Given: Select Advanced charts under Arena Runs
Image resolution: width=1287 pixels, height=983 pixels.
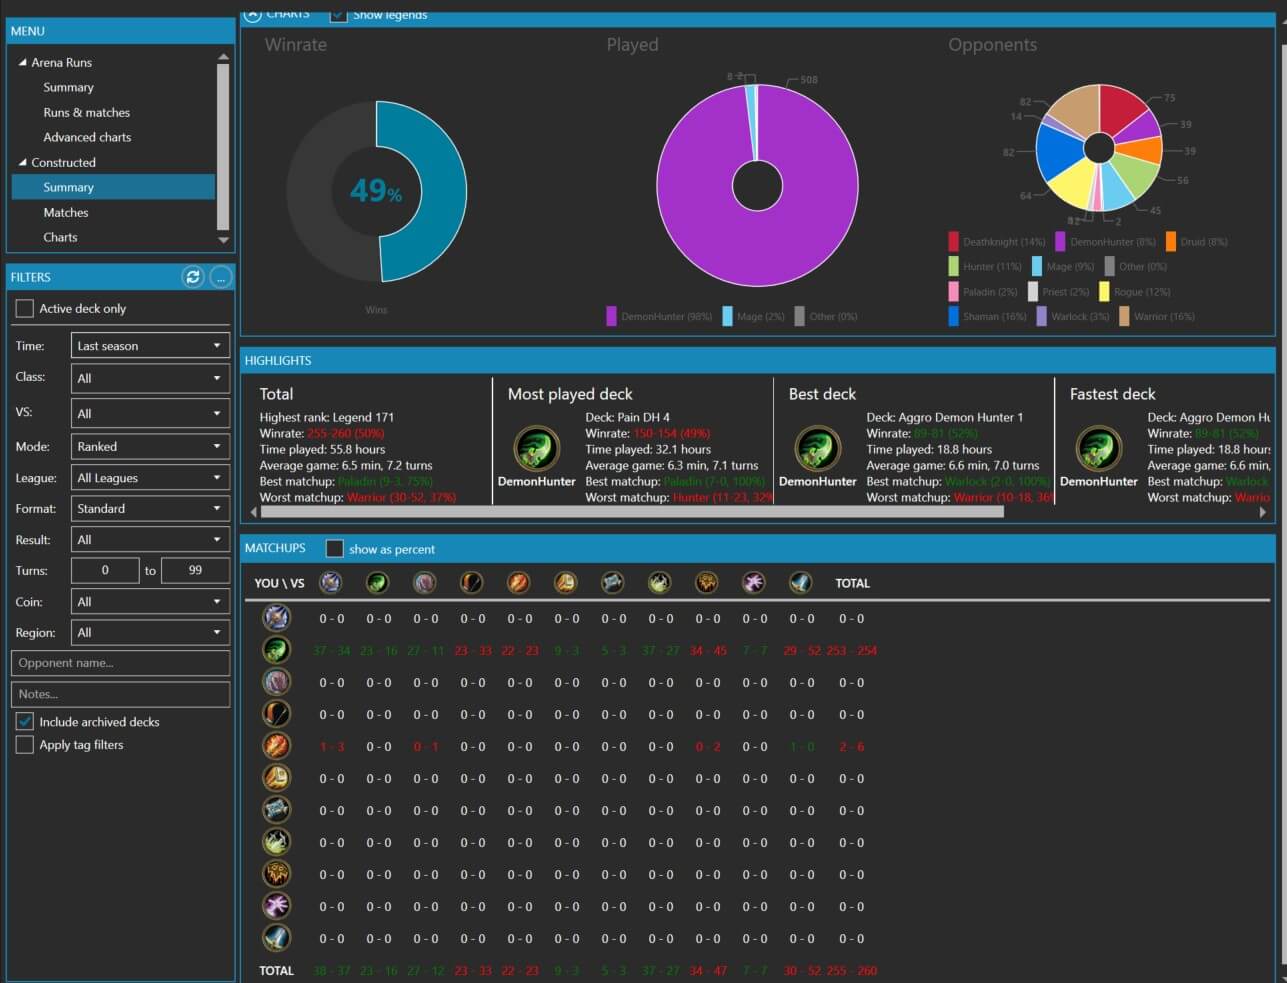Looking at the screenshot, I should (87, 137).
